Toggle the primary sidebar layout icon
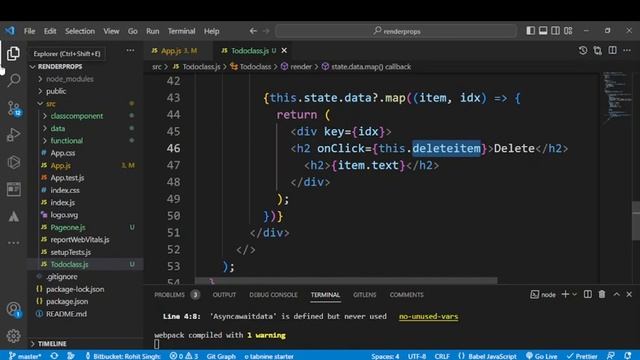The image size is (640, 360). tap(530, 31)
